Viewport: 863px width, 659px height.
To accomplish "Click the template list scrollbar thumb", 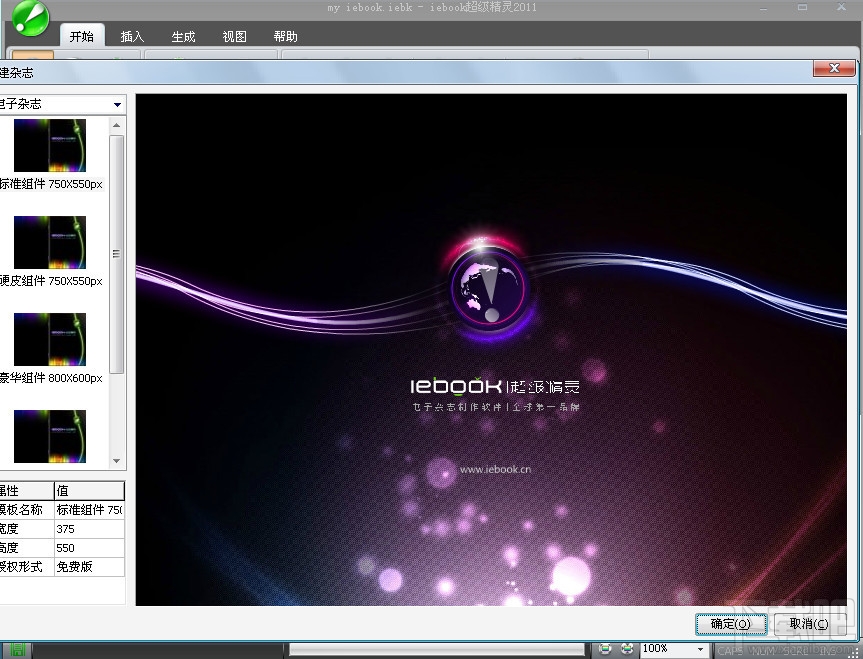I will click(117, 253).
